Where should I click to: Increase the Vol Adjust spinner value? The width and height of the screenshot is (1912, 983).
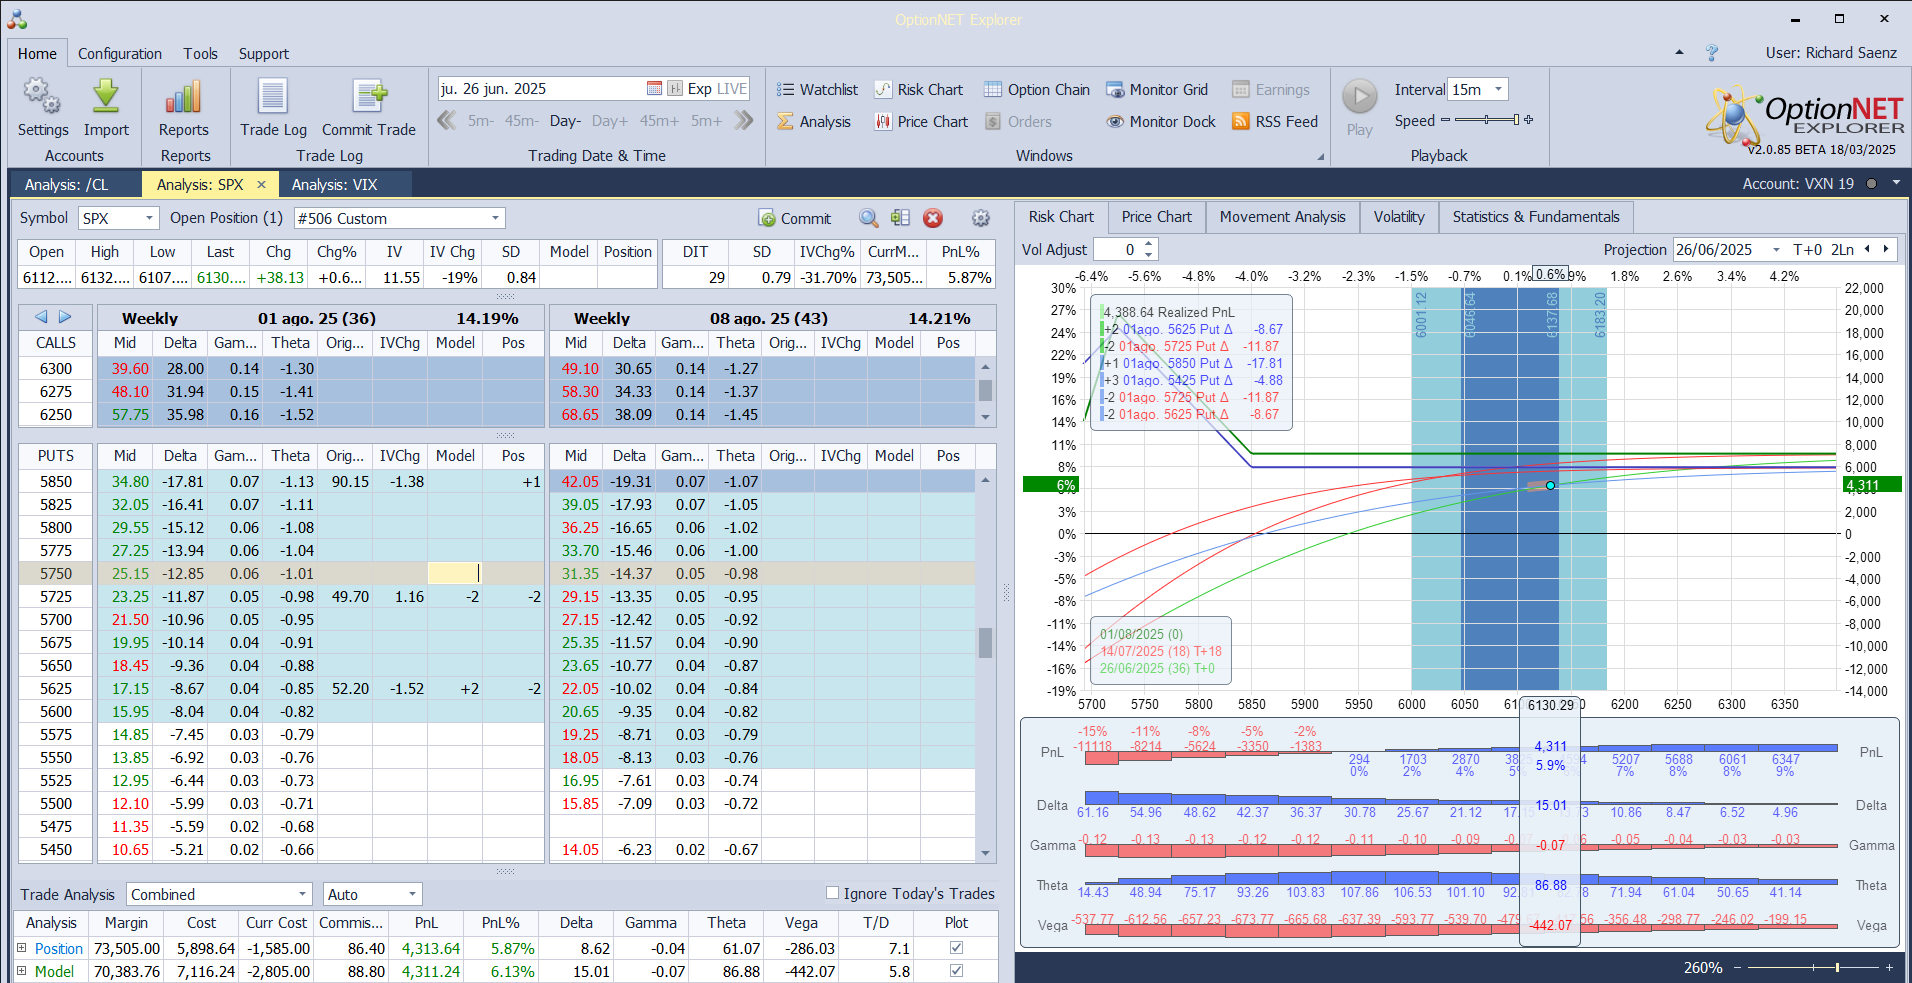tap(1149, 244)
